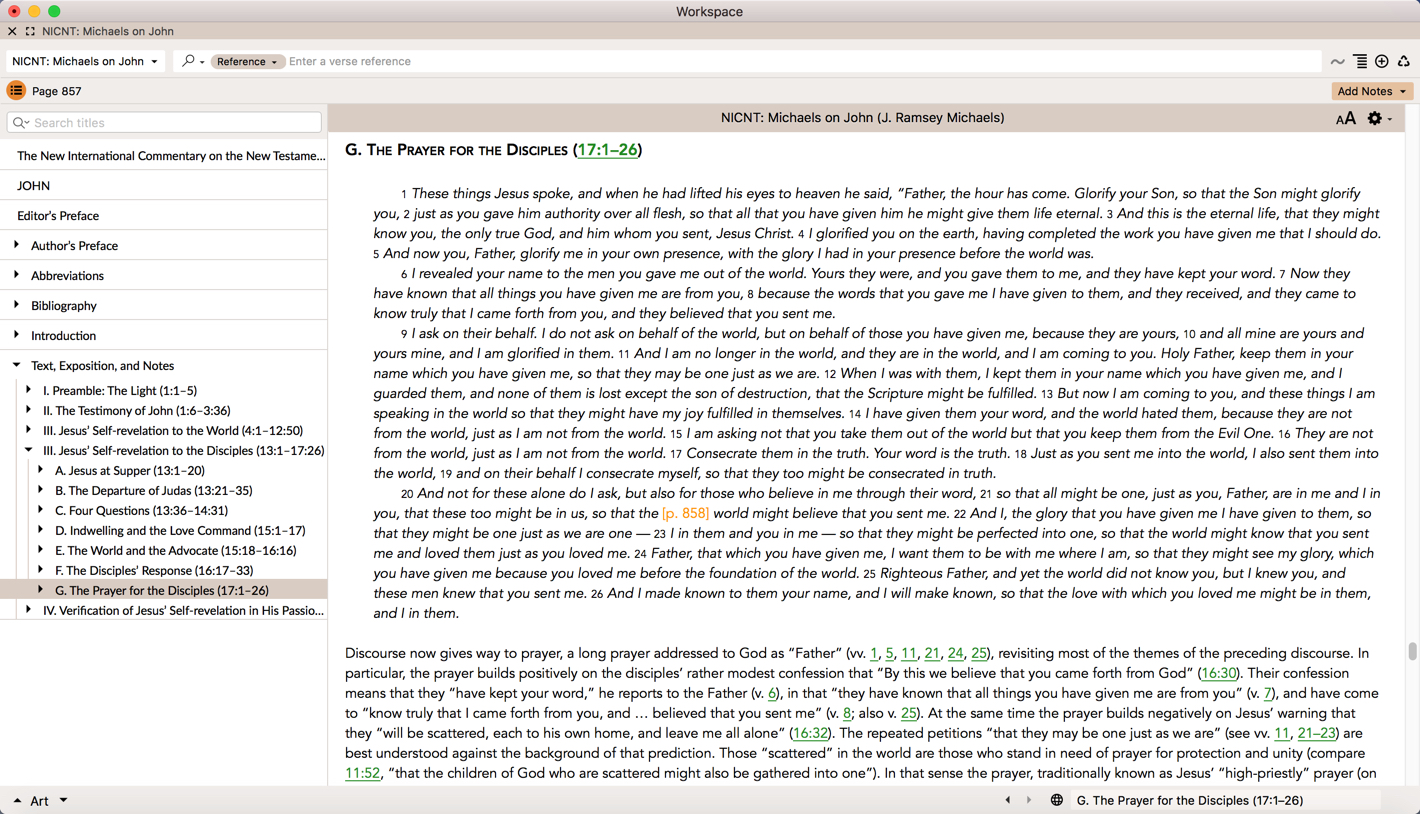Click the right-aligned lines display icon
1420x814 pixels.
tap(1360, 61)
